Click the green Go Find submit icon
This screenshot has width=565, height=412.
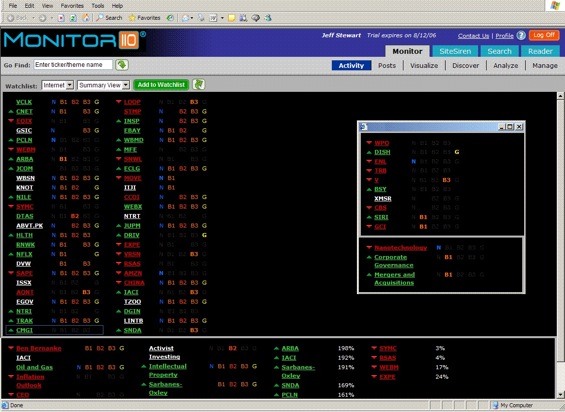coord(122,65)
